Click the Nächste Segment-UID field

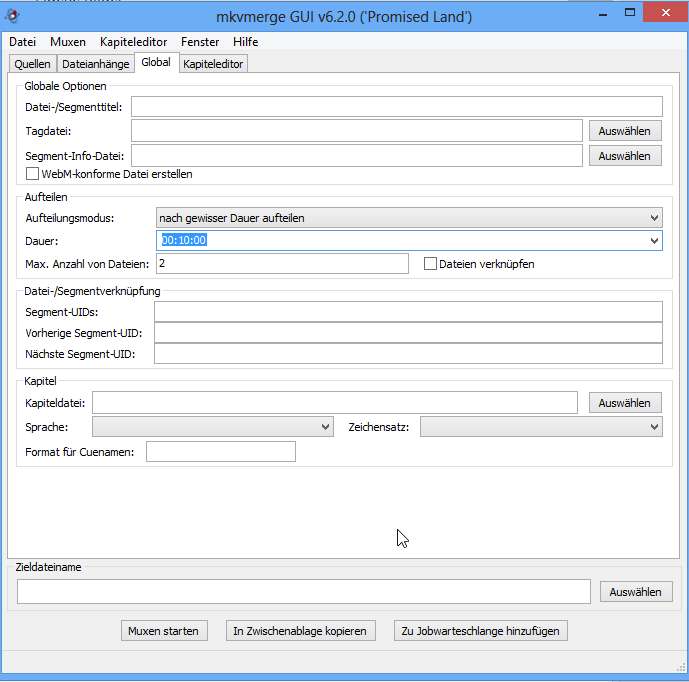click(408, 354)
